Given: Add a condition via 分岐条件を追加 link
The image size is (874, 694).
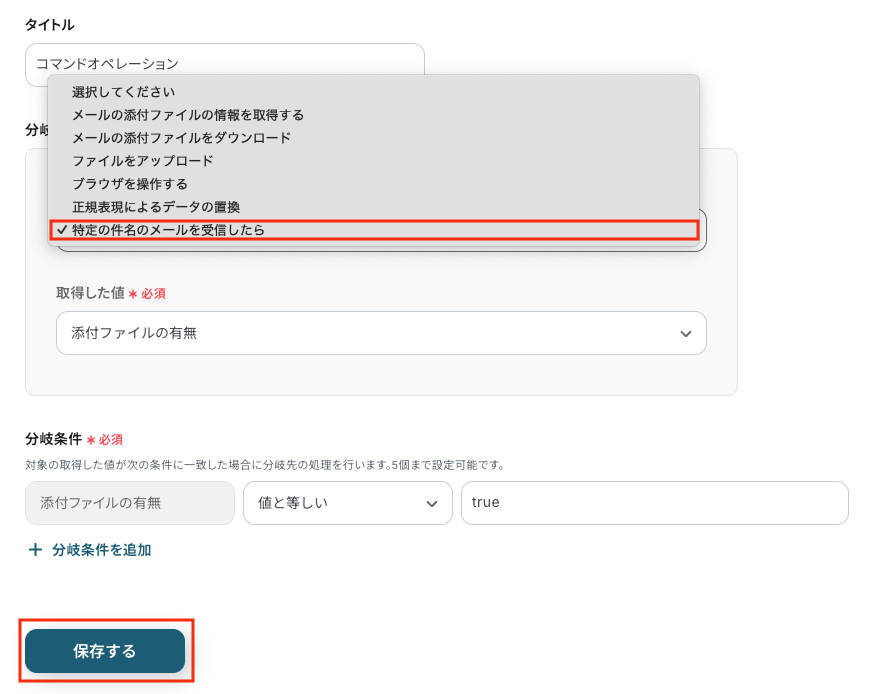Looking at the screenshot, I should 101,550.
